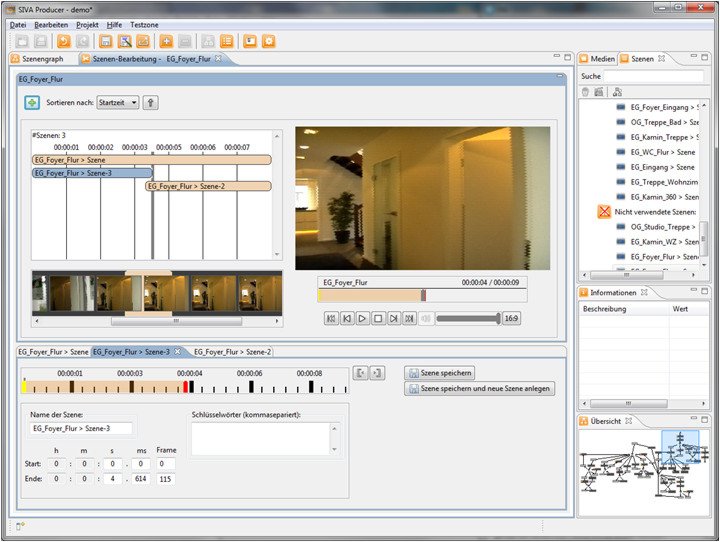This screenshot has height=542, width=720.
Task: Stop video playback with the stop button
Action: pyautogui.click(x=379, y=318)
